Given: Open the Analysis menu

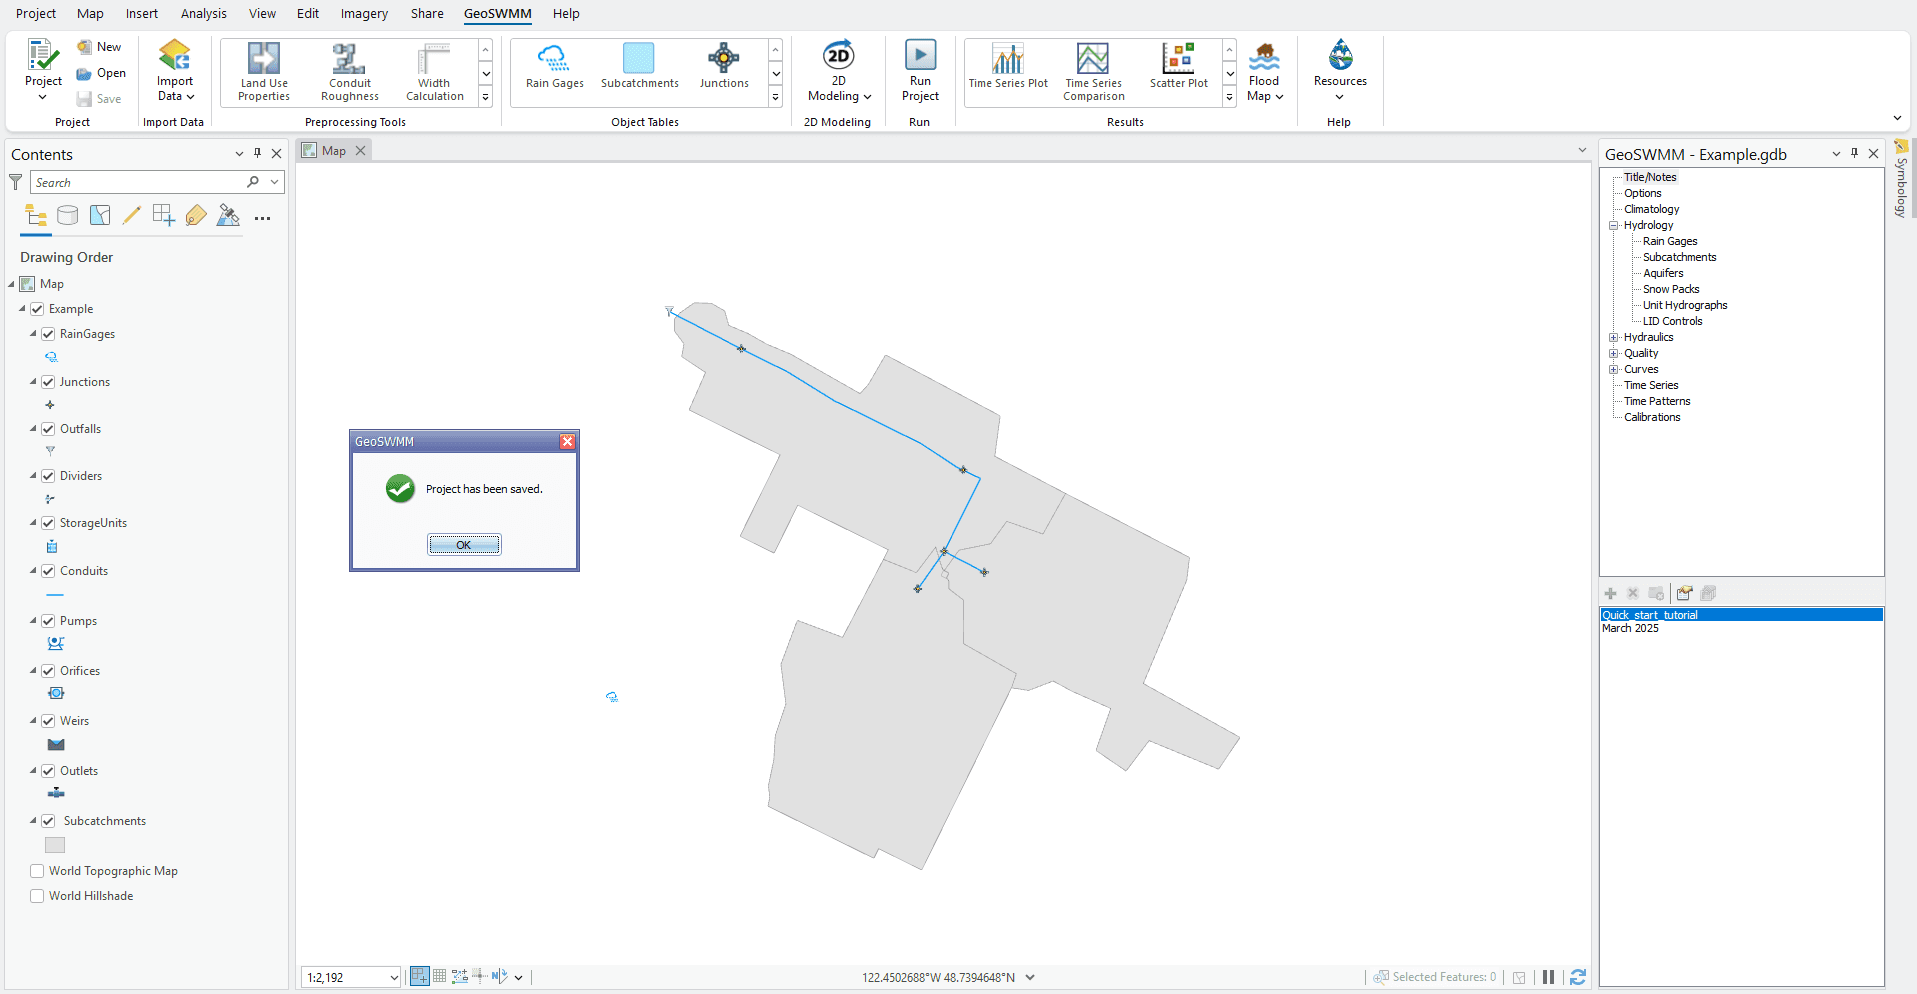Looking at the screenshot, I should coord(203,13).
